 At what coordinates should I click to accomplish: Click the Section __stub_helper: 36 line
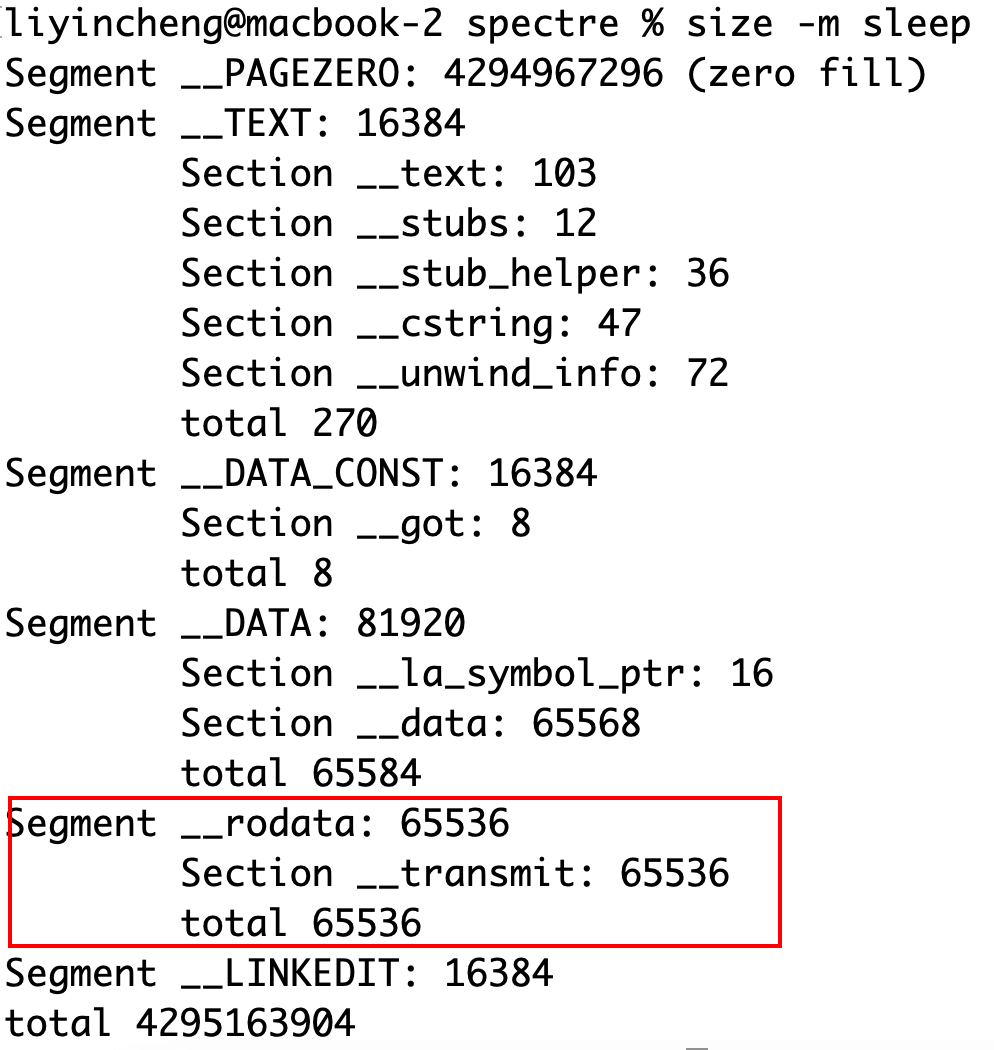(x=455, y=275)
